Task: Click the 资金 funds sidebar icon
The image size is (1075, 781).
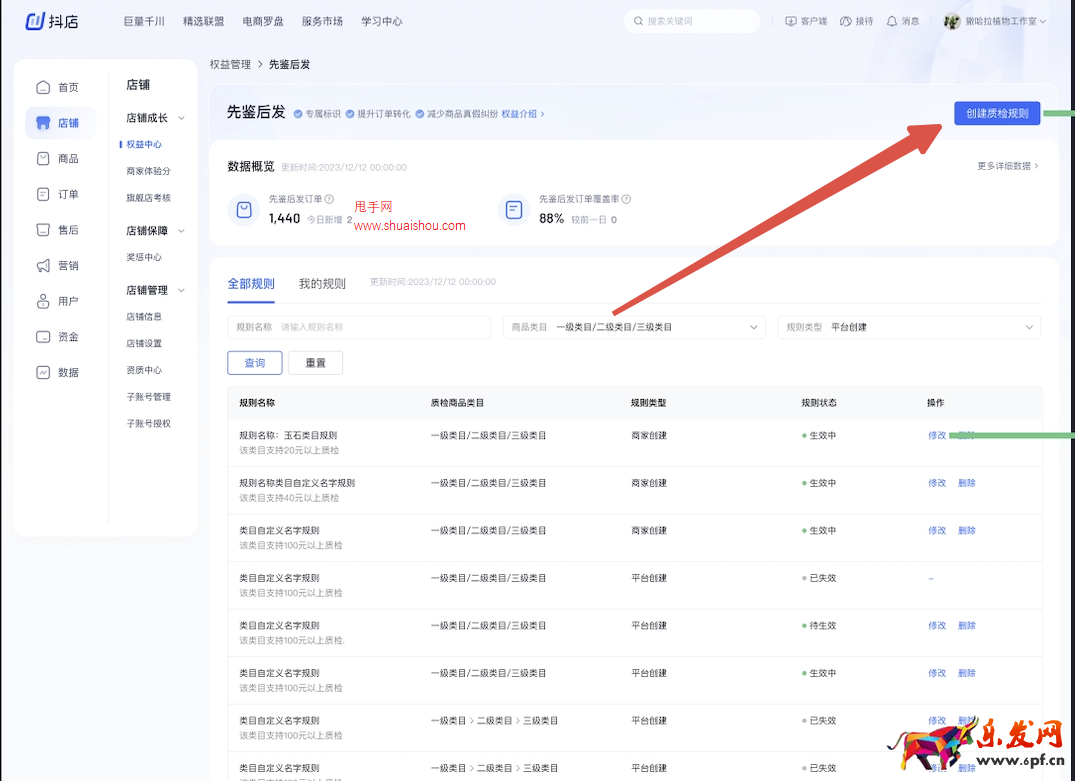Action: pyautogui.click(x=43, y=337)
